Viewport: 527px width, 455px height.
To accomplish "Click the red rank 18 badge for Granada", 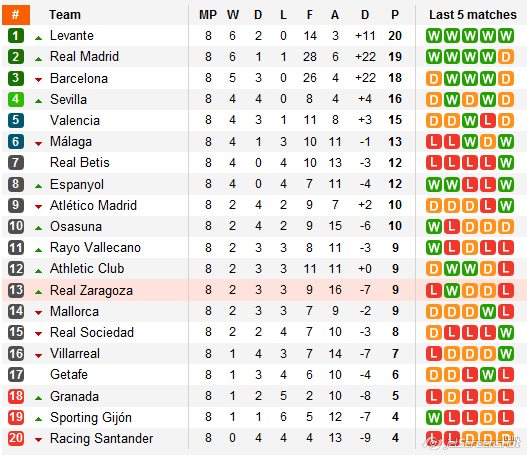I will coord(15,396).
